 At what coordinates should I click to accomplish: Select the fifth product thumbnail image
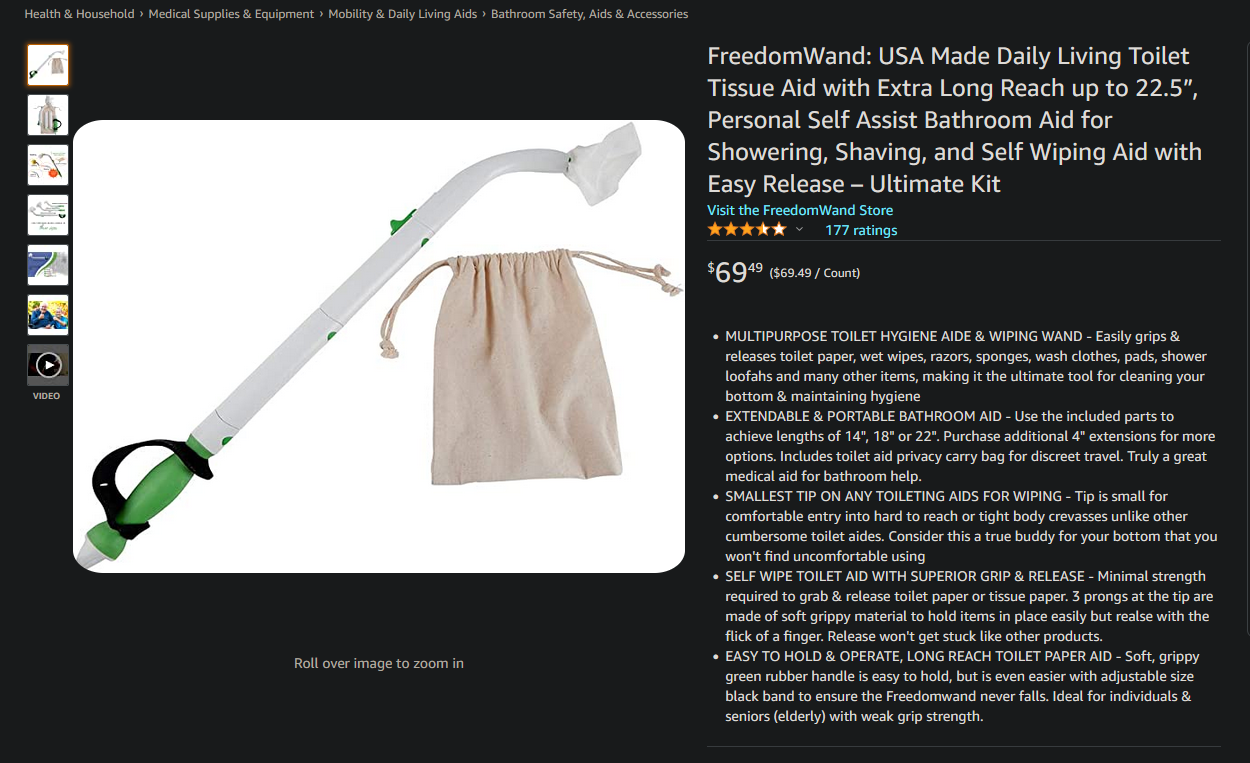coord(48,265)
